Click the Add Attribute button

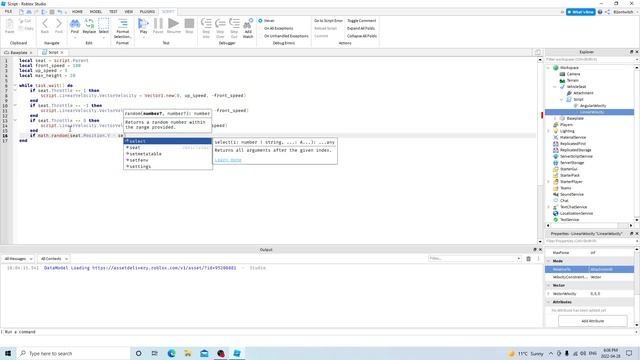pos(592,321)
